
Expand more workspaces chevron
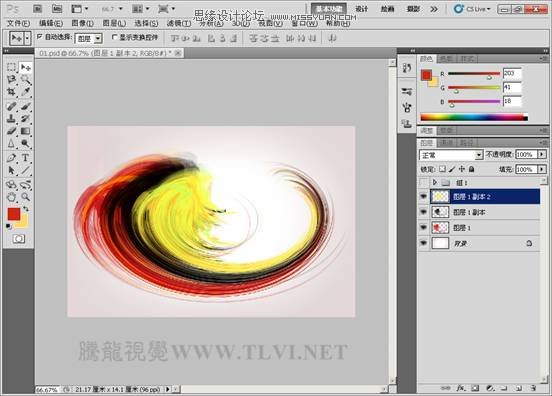[x=434, y=9]
